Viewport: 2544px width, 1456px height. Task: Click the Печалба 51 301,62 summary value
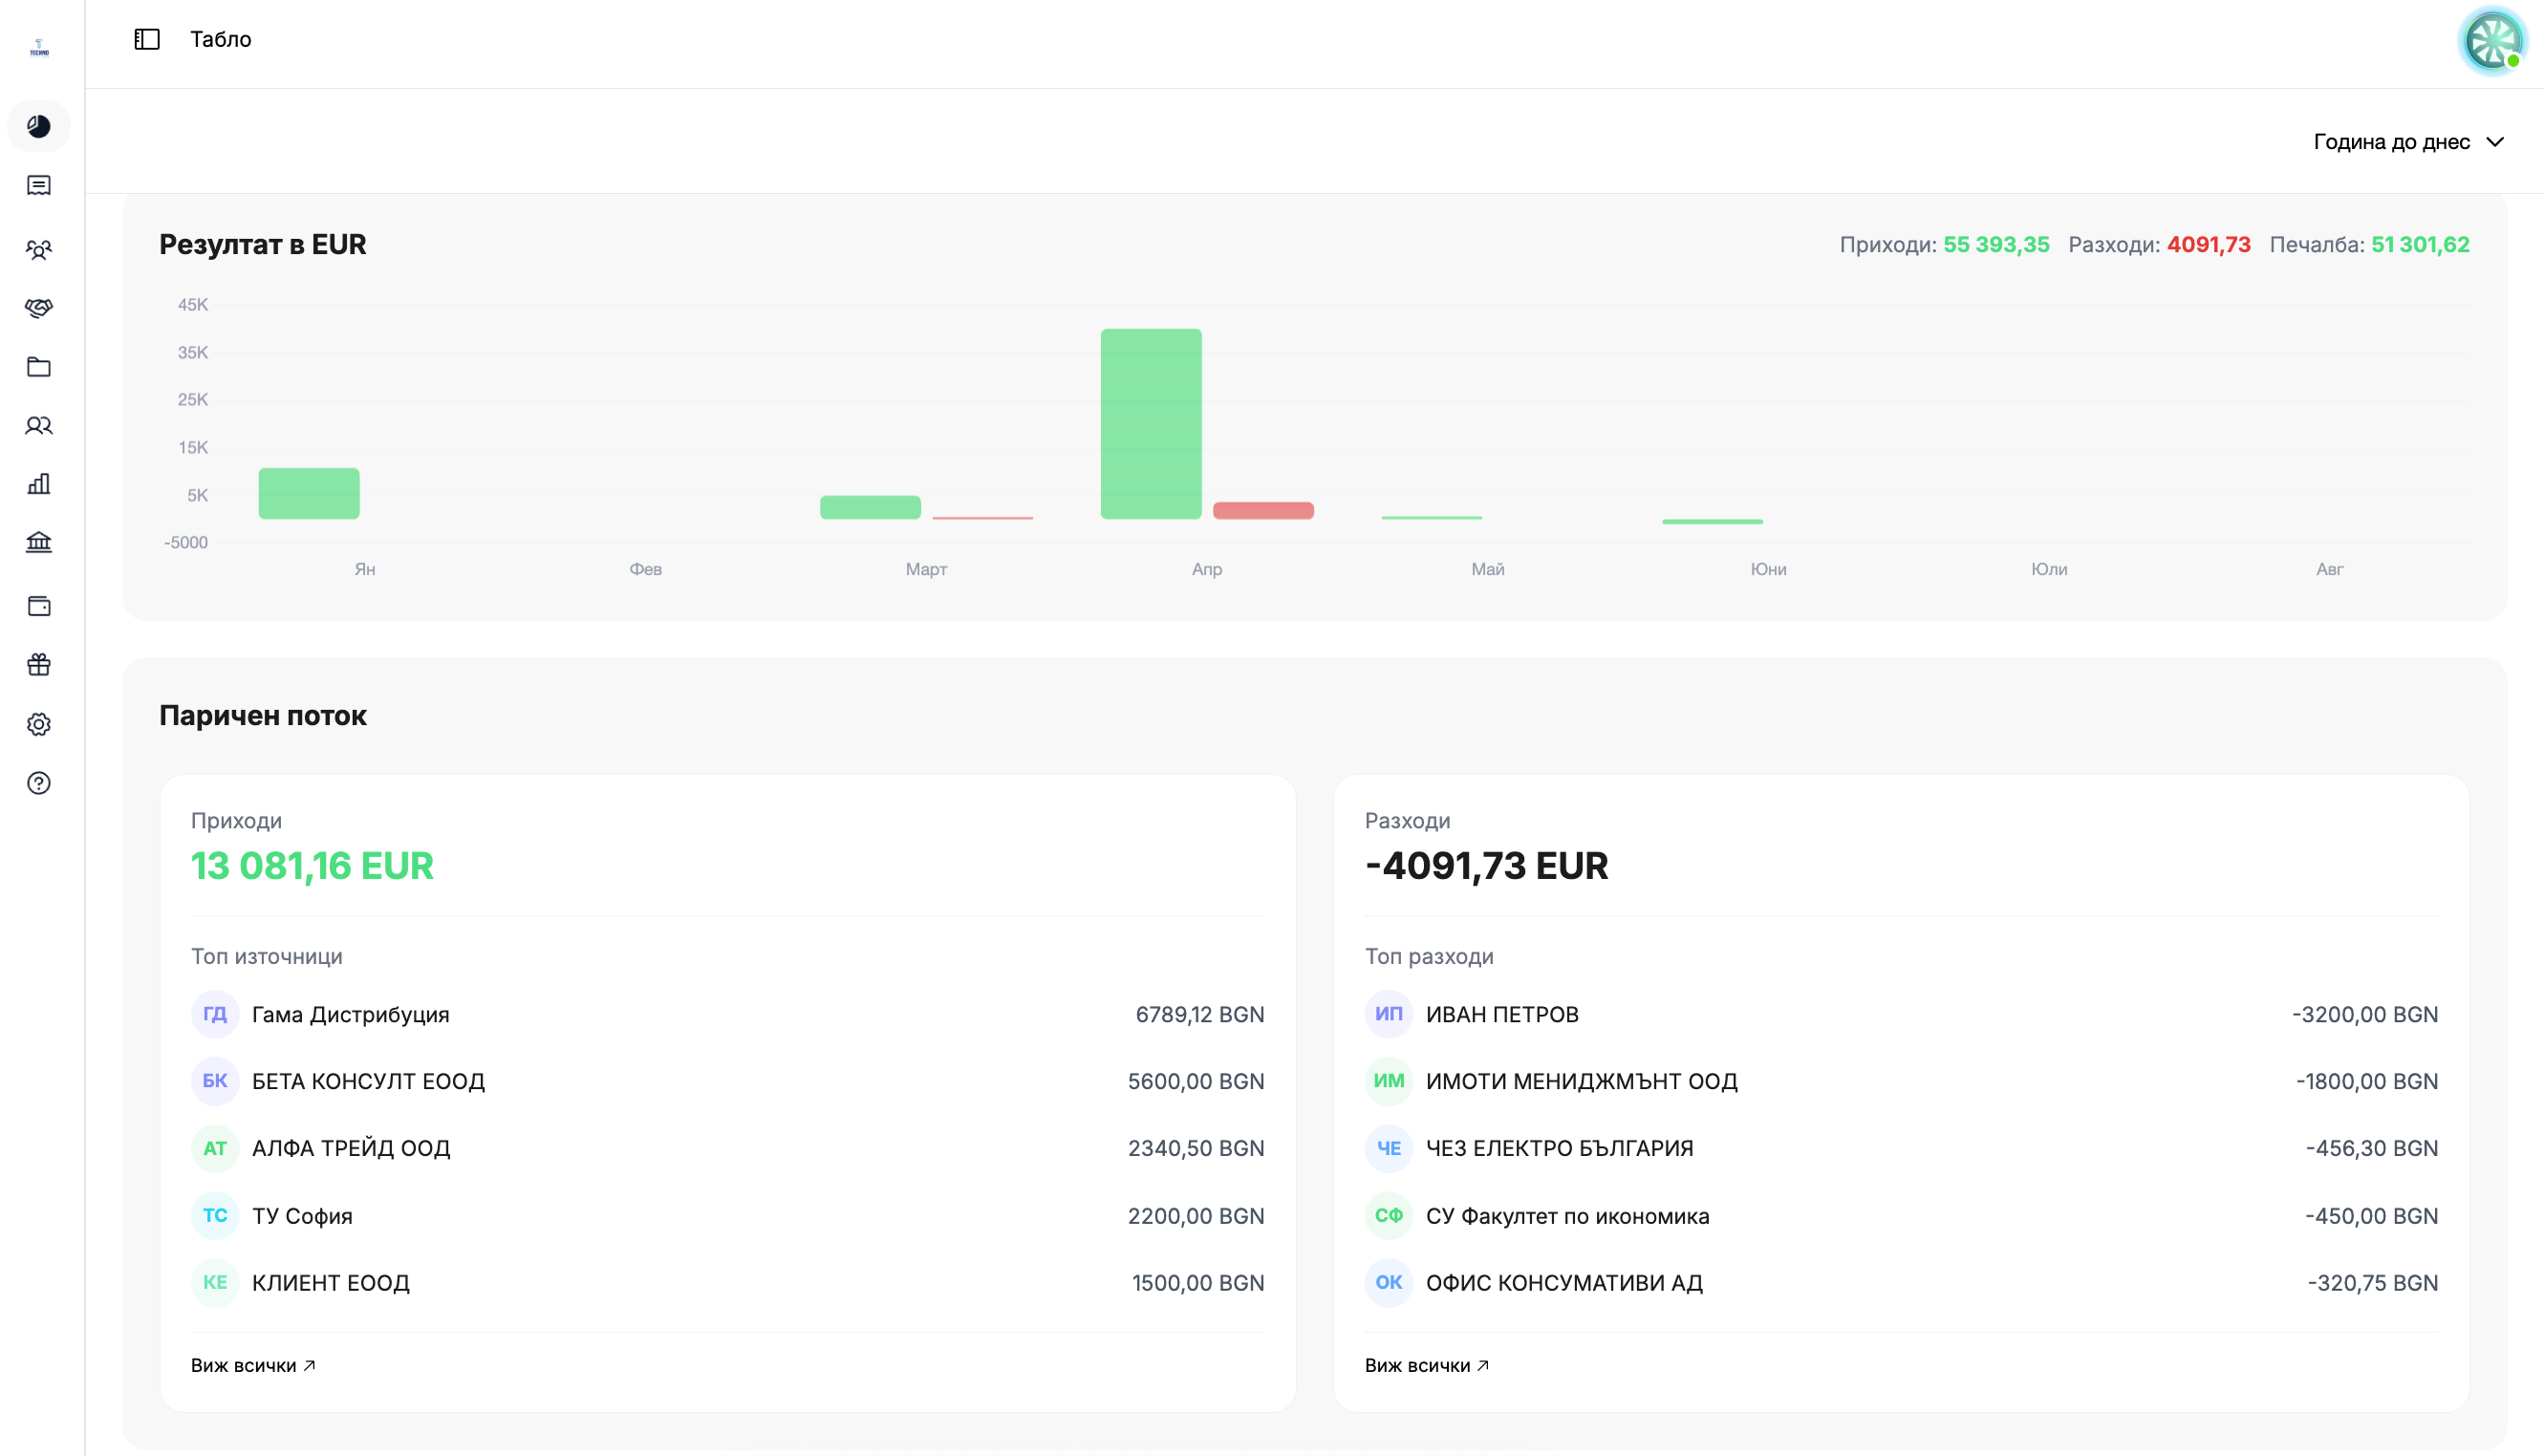tap(2421, 245)
